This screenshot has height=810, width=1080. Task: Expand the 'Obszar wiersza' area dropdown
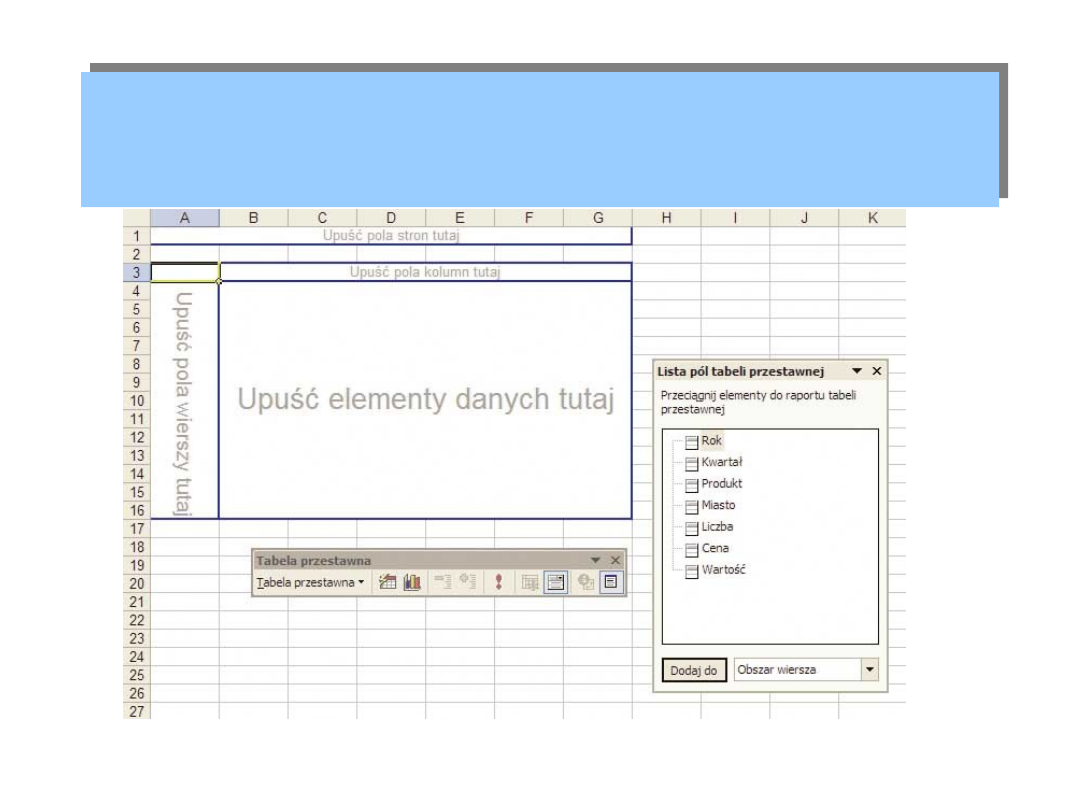point(869,670)
